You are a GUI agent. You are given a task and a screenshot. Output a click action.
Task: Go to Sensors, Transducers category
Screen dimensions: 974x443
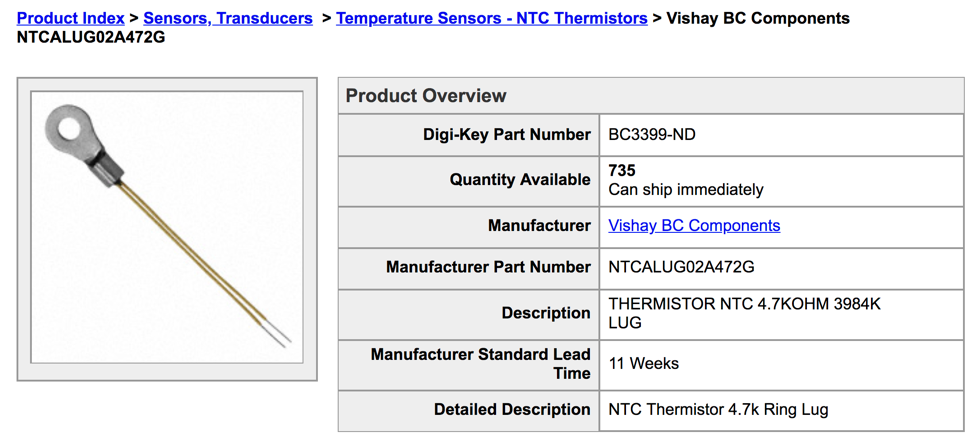(228, 19)
